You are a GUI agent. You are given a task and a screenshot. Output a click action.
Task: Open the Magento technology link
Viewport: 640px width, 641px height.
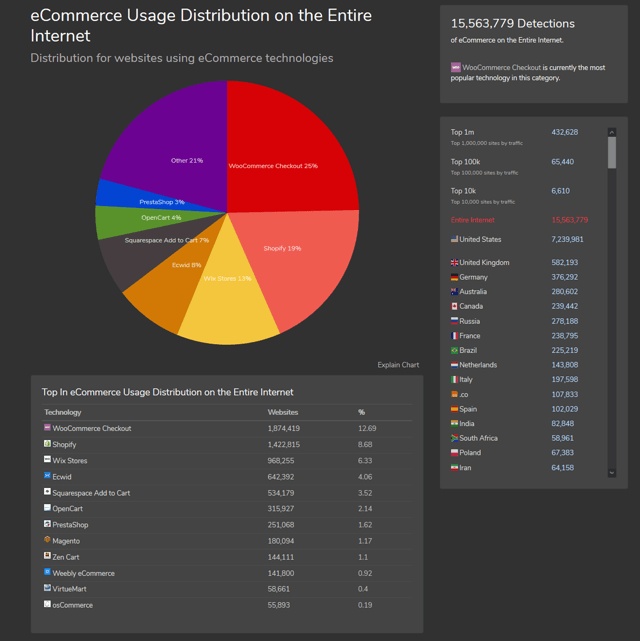click(x=66, y=541)
